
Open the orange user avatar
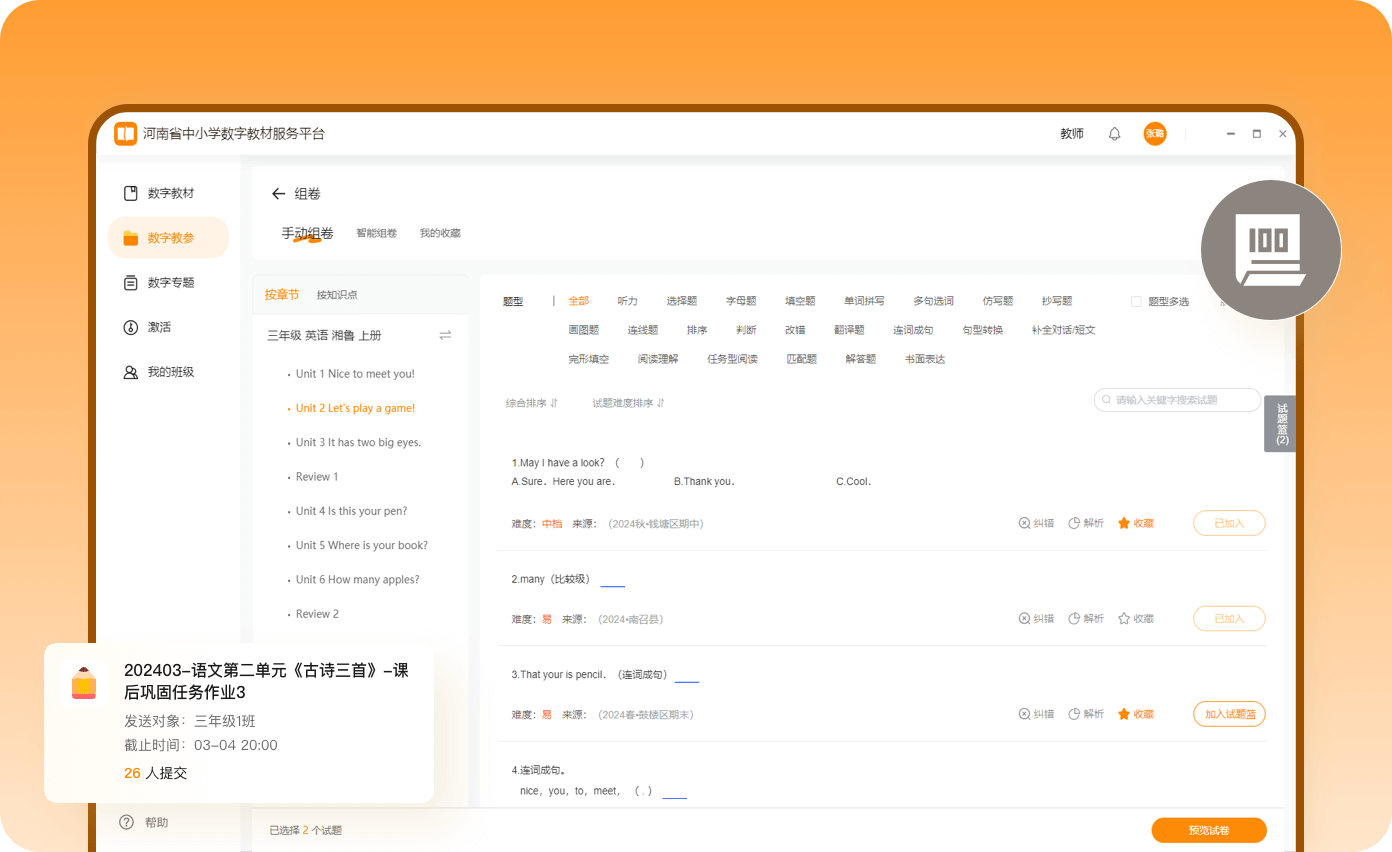(x=1155, y=134)
